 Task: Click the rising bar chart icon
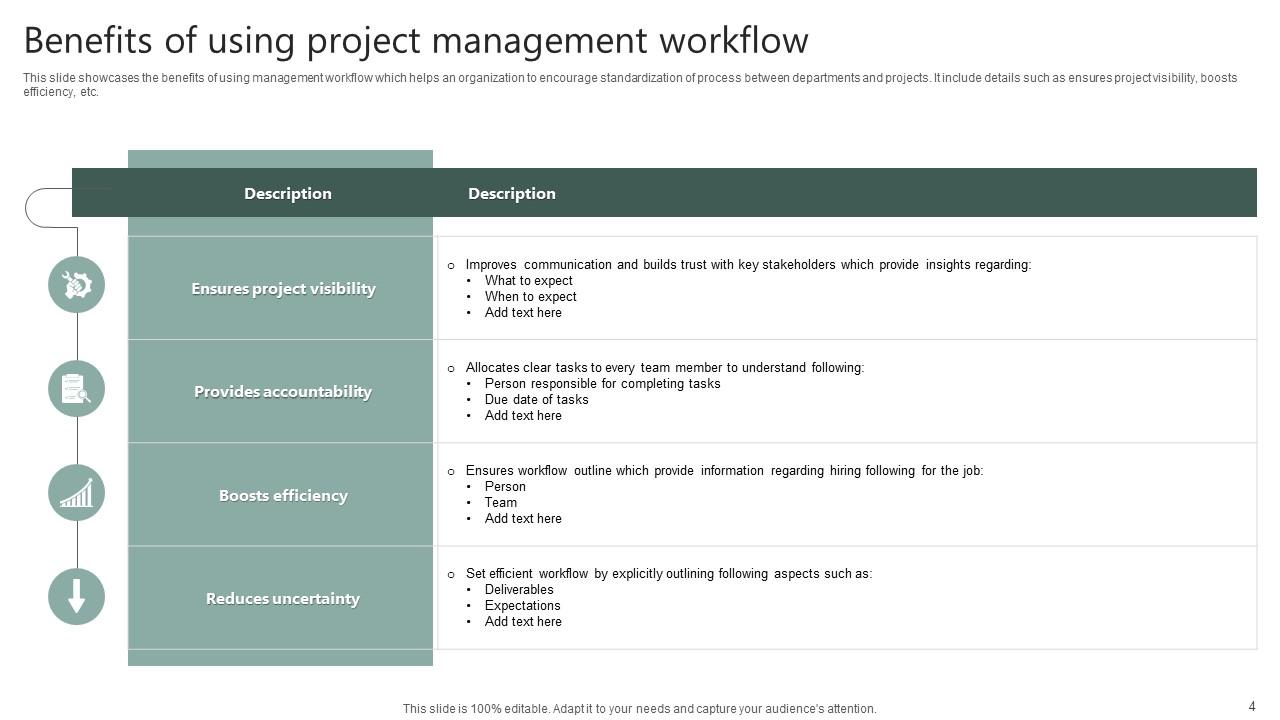[x=76, y=493]
